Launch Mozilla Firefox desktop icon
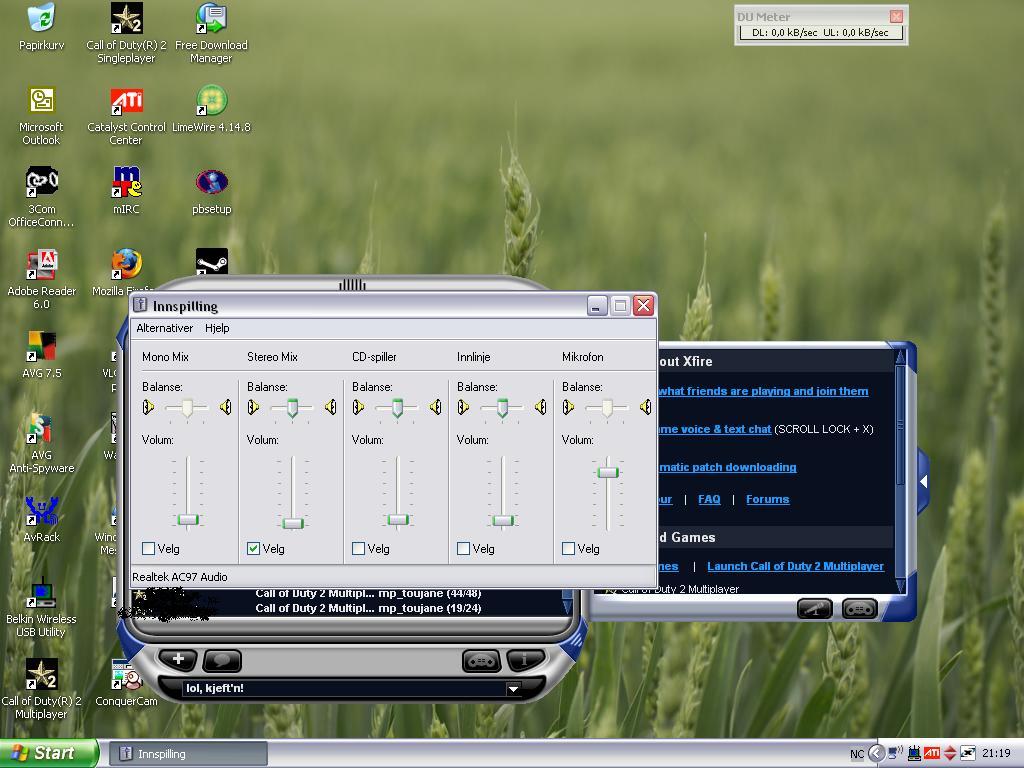Screen dimensions: 1024x768 126,264
